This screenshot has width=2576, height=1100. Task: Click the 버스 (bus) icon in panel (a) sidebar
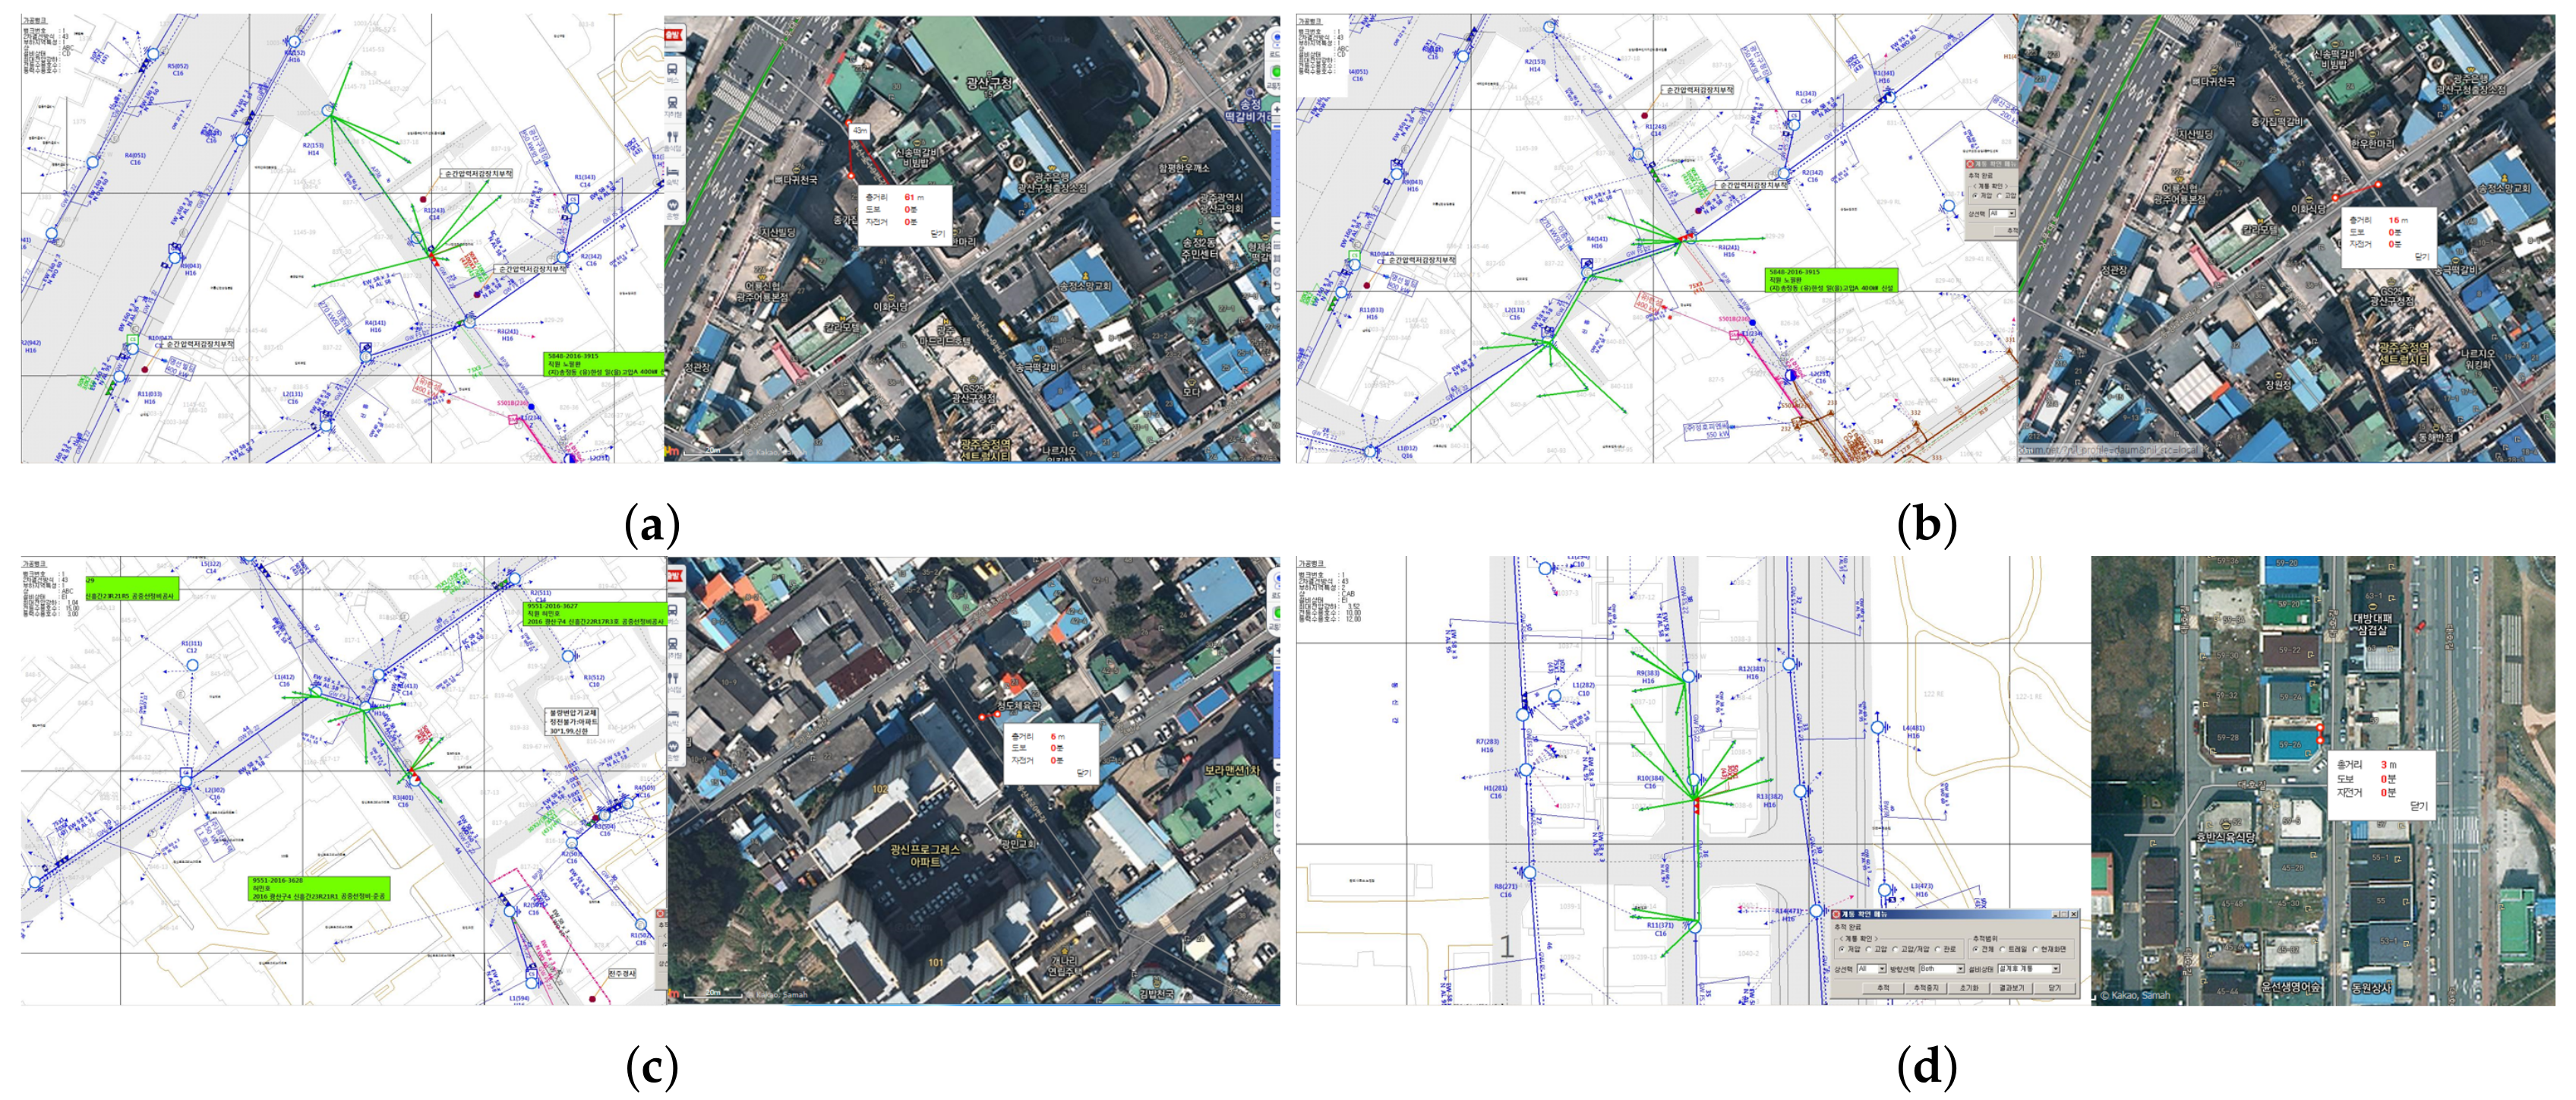tap(673, 70)
